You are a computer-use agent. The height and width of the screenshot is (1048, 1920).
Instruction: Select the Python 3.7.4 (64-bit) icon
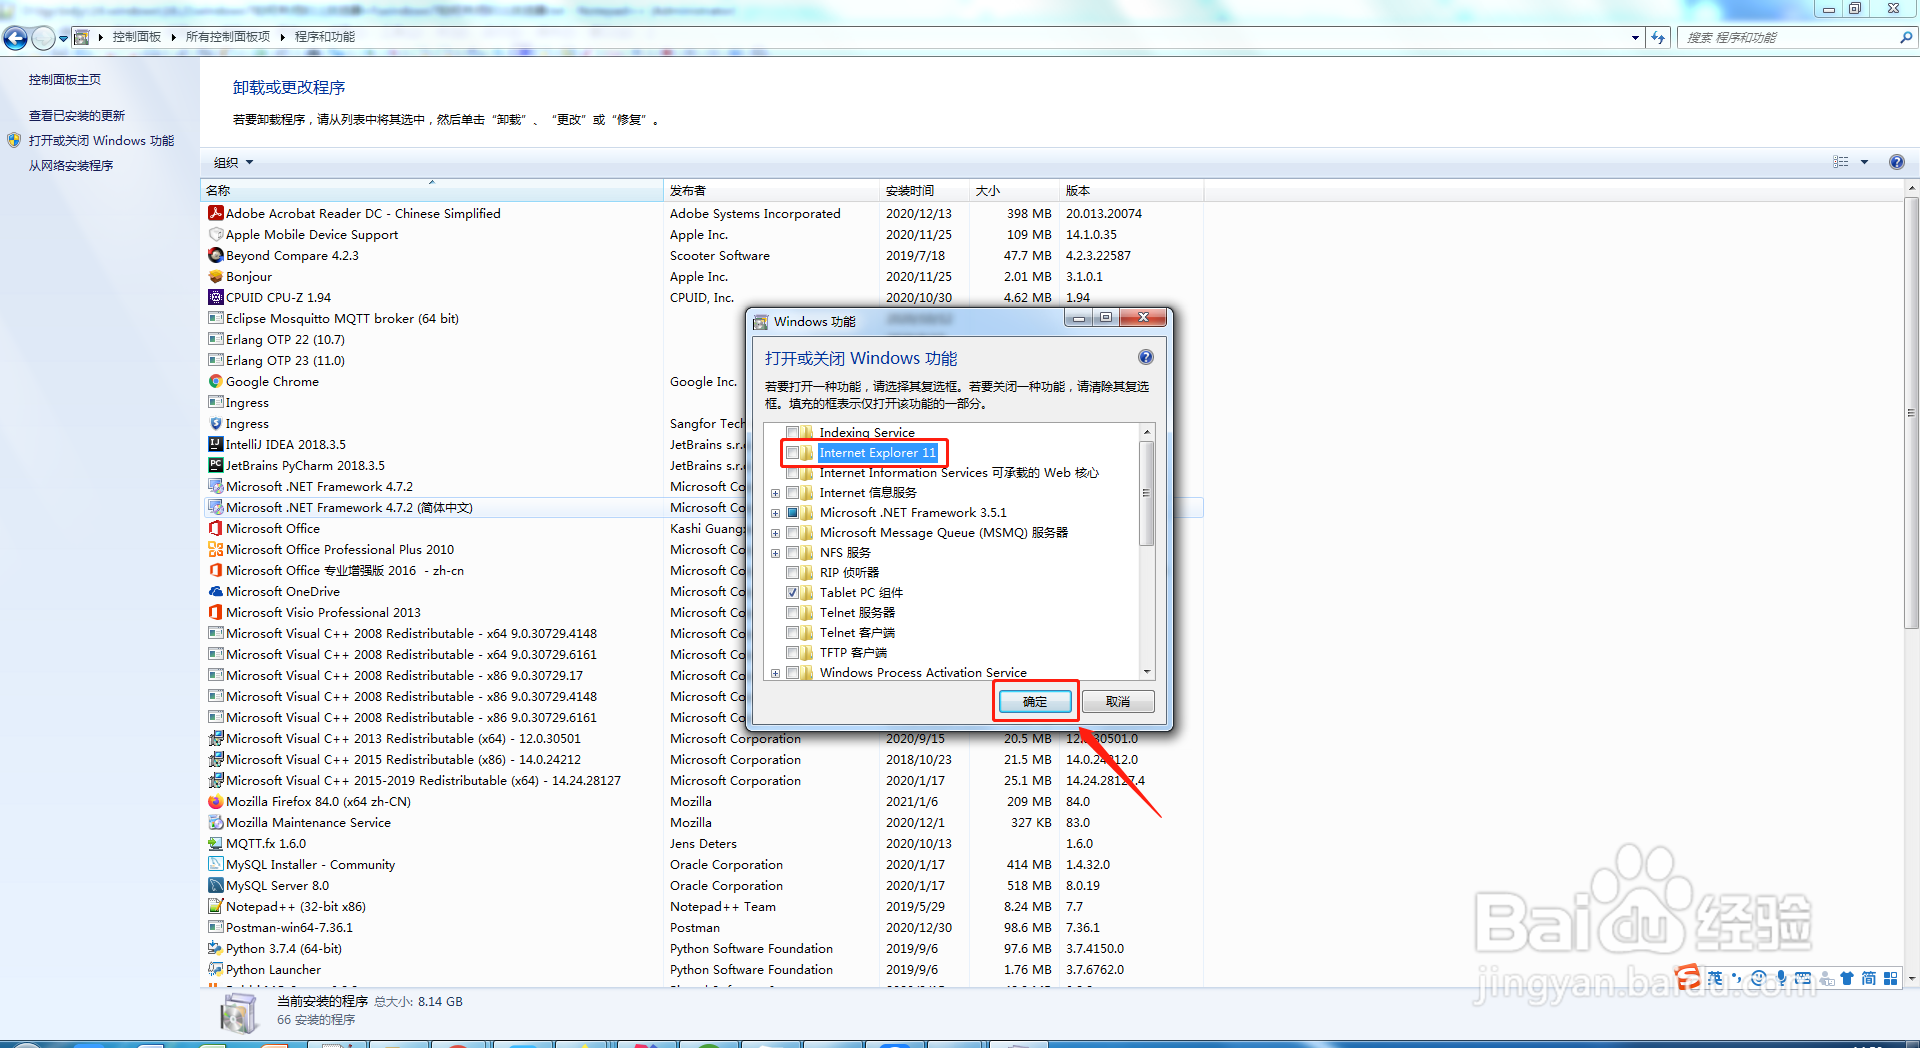point(215,948)
